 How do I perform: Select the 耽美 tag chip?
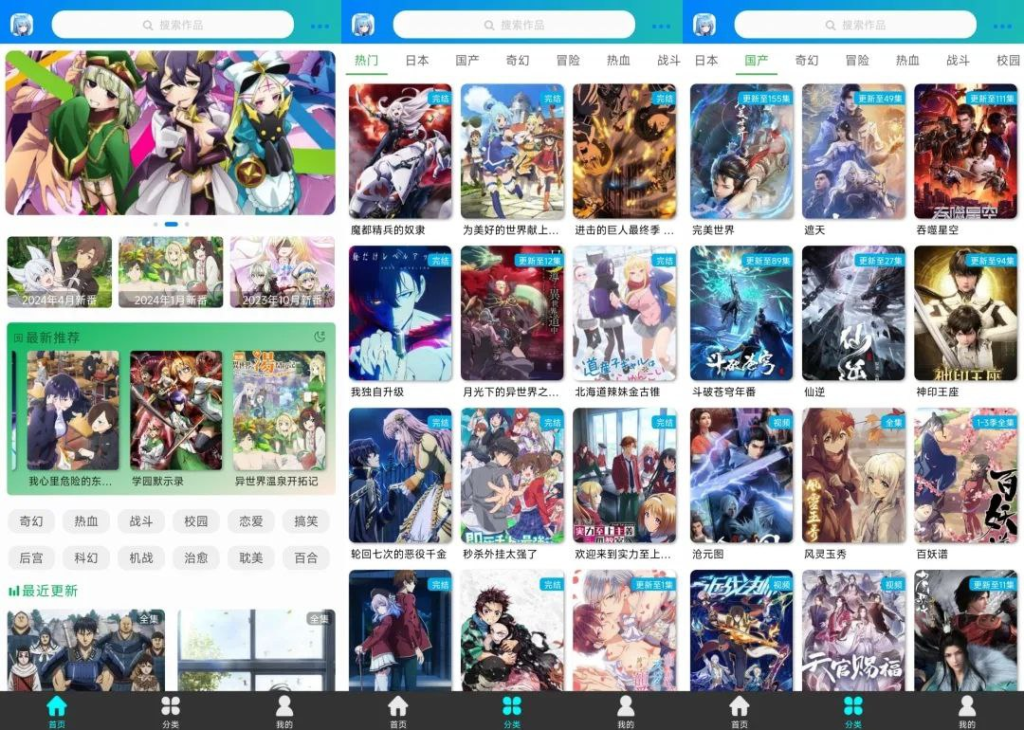tap(251, 558)
